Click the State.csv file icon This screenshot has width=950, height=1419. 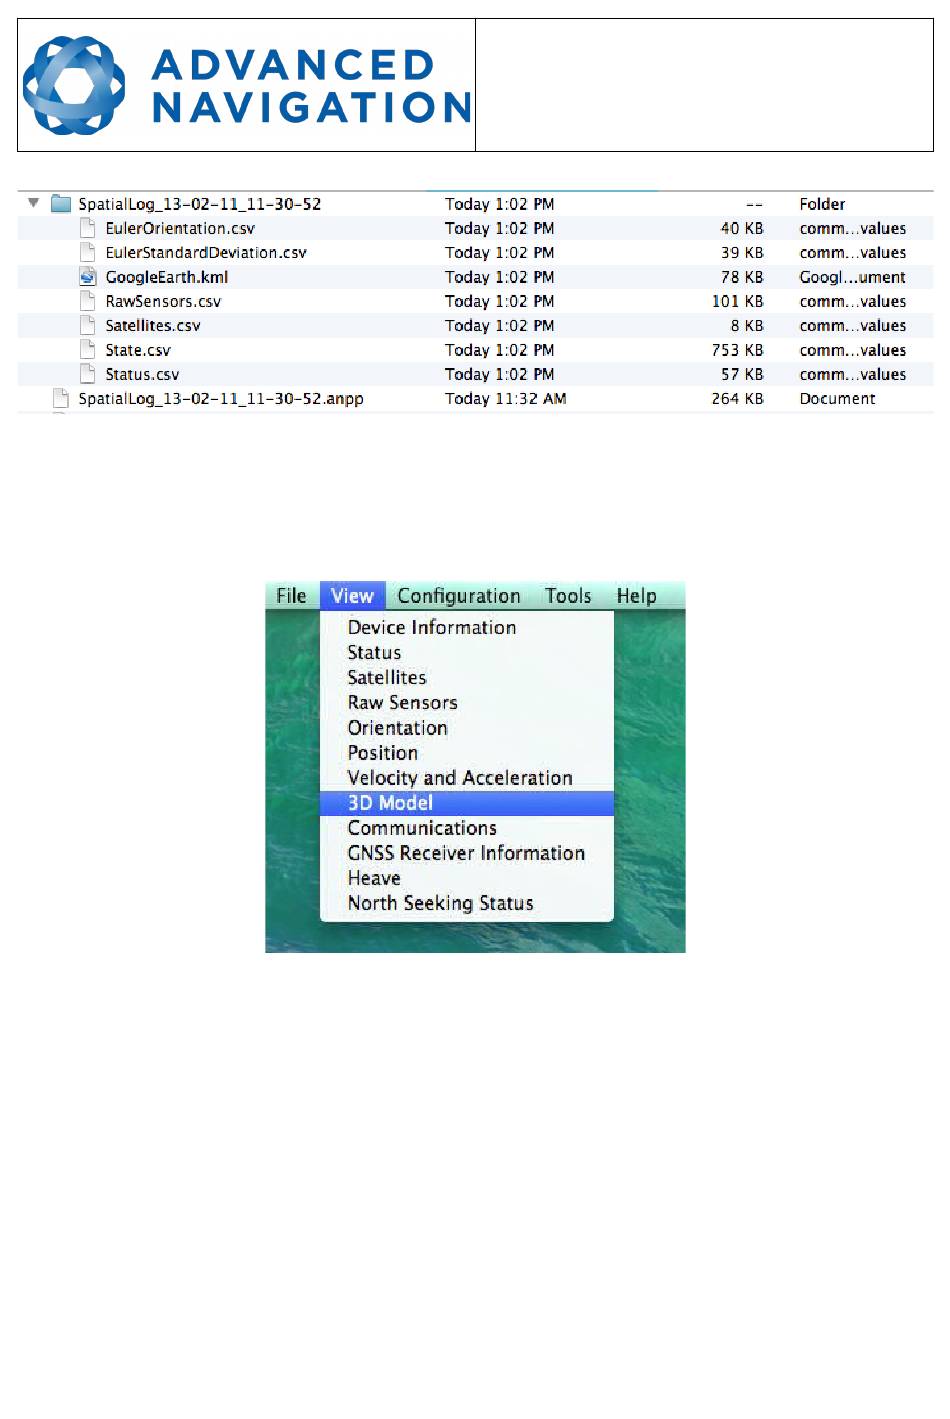pyautogui.click(x=88, y=350)
